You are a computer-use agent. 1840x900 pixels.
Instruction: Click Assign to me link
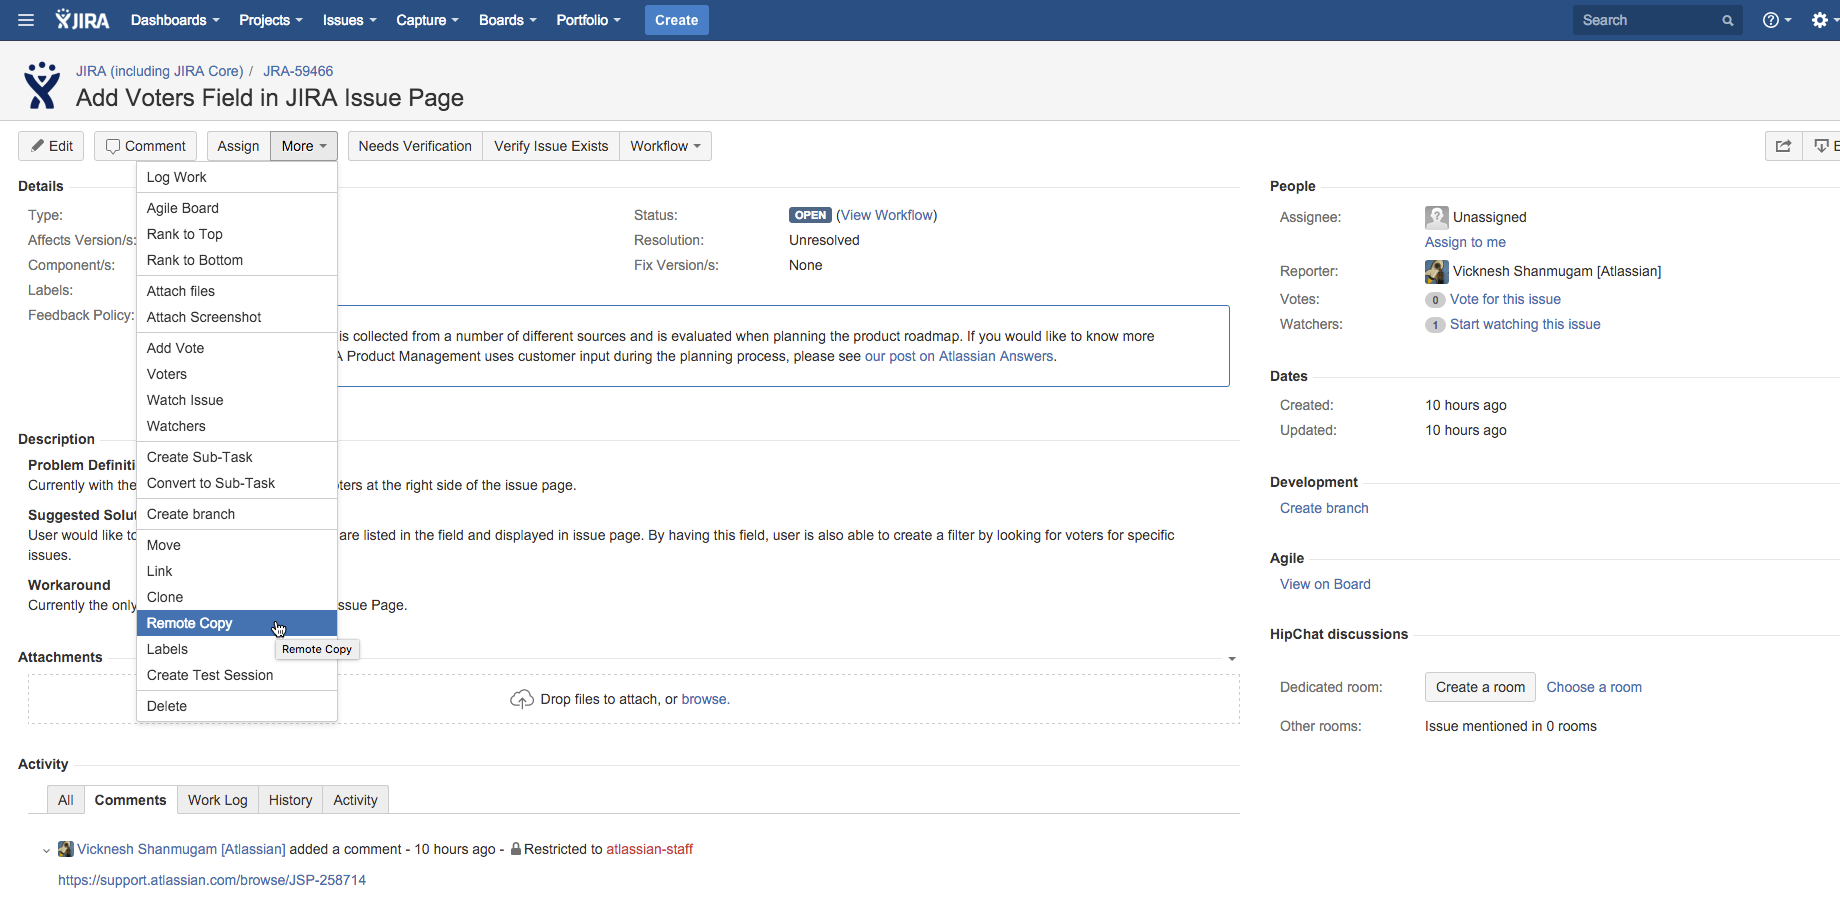pyautogui.click(x=1465, y=242)
